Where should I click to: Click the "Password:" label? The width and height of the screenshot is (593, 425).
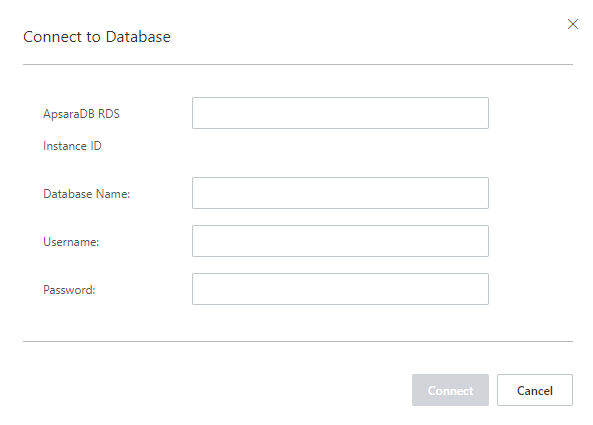(69, 290)
